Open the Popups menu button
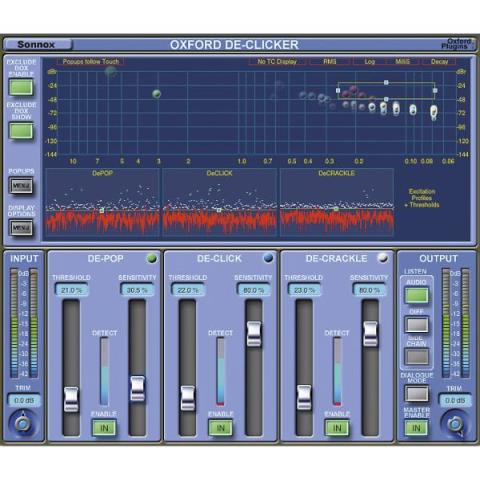 click(x=21, y=186)
